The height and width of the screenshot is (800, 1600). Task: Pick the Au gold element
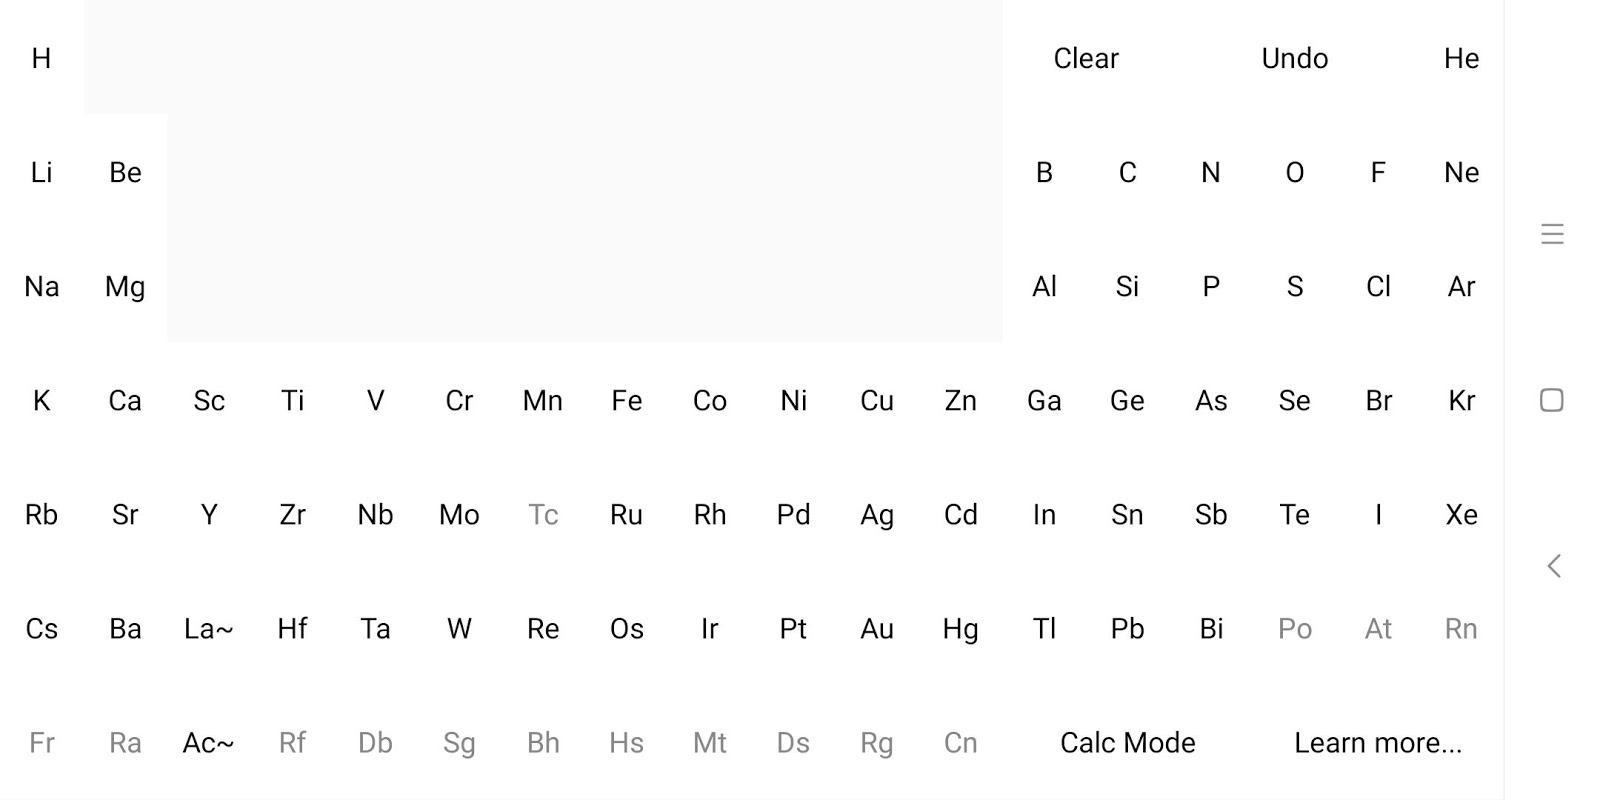877,629
